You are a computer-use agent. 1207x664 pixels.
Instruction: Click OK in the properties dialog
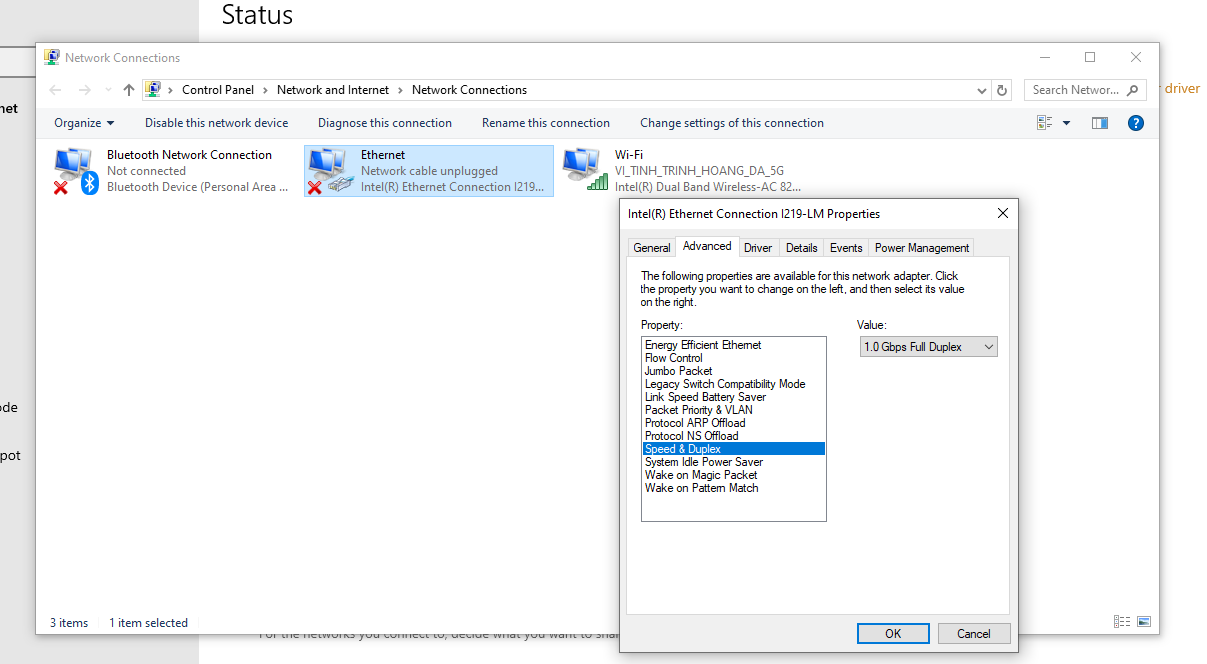coord(893,633)
